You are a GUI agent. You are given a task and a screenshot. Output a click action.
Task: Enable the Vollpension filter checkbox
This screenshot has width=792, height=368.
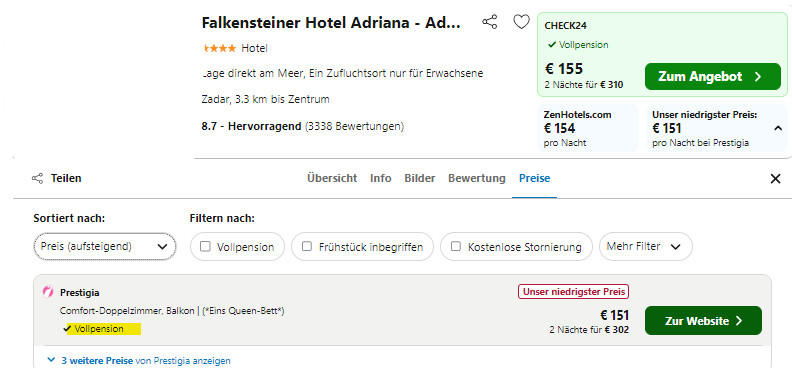click(205, 247)
